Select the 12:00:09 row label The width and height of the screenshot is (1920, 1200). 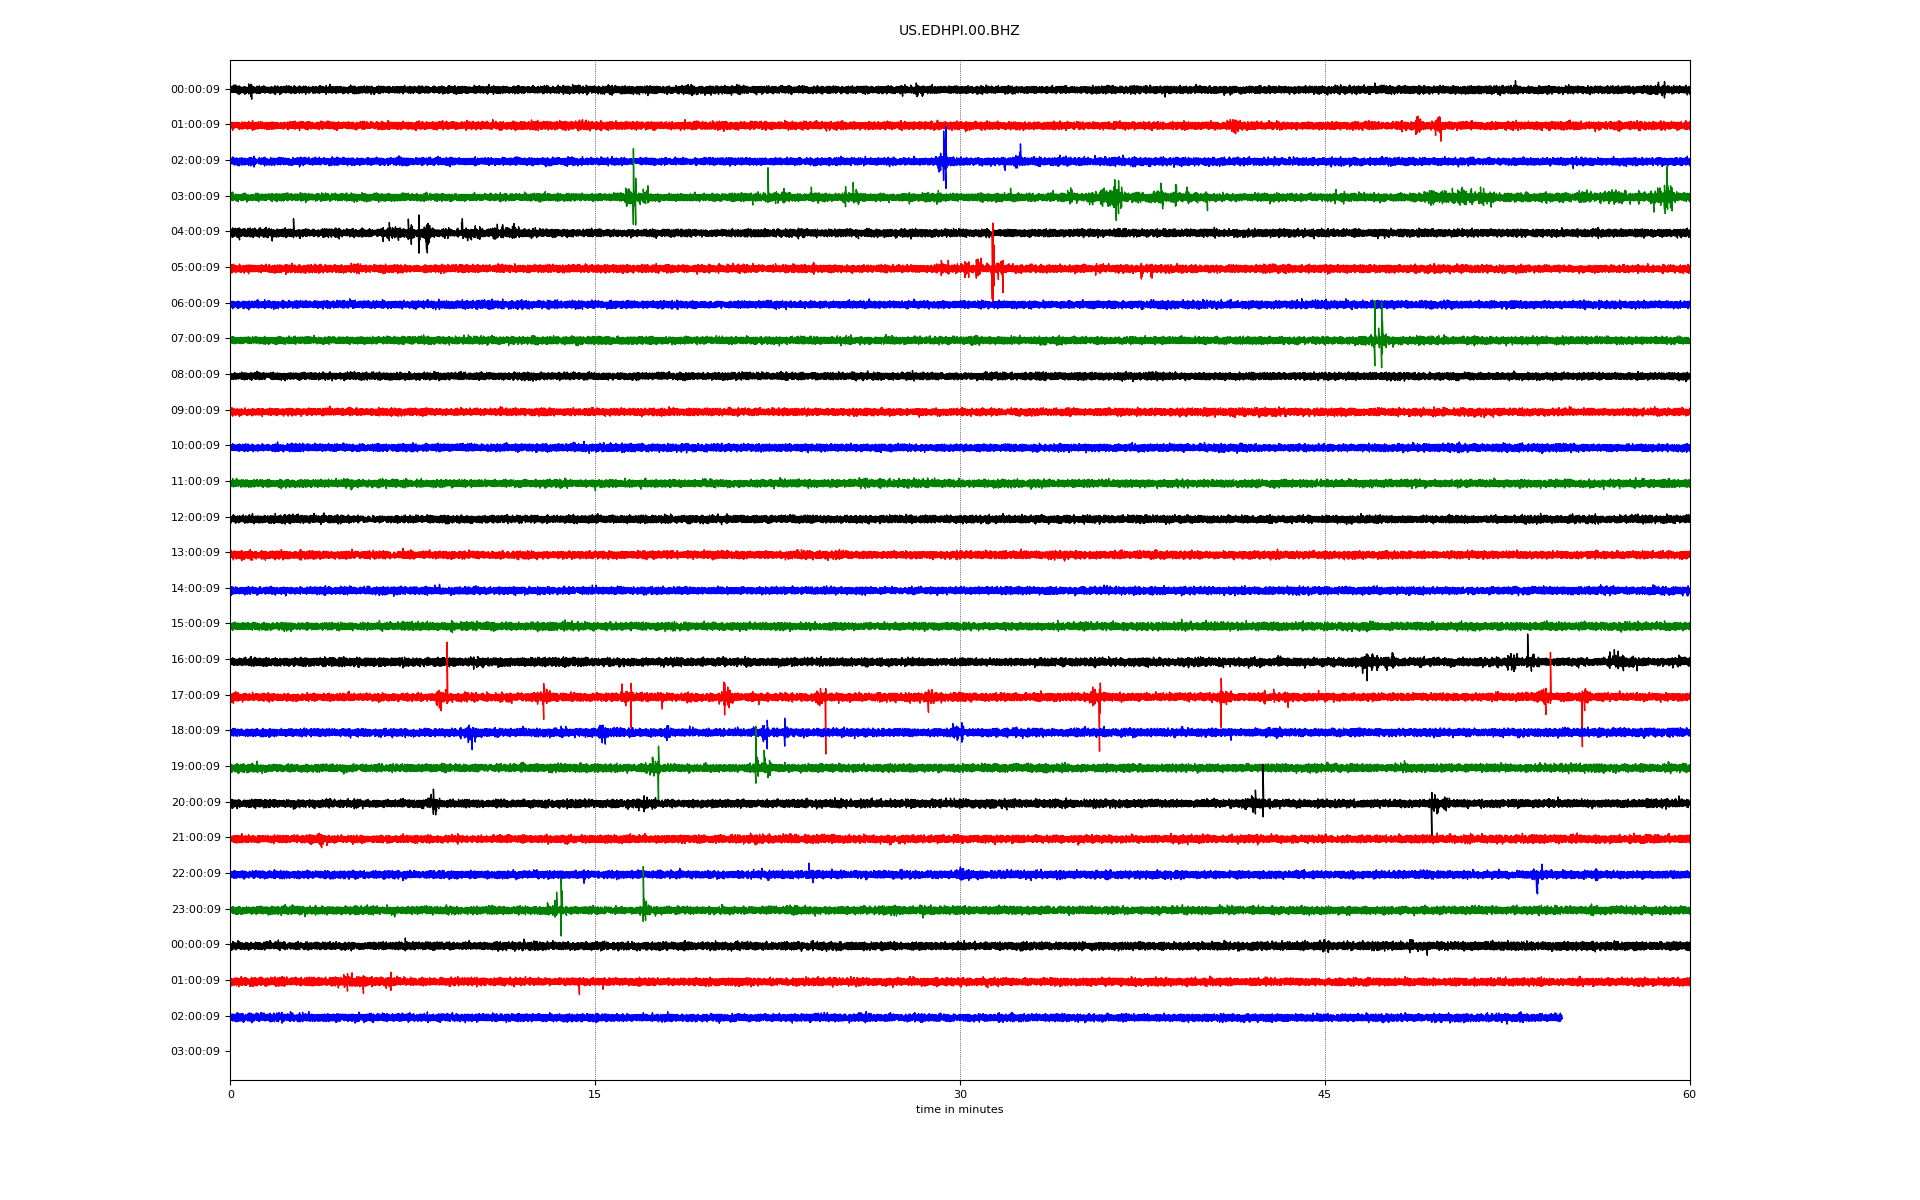click(x=195, y=518)
